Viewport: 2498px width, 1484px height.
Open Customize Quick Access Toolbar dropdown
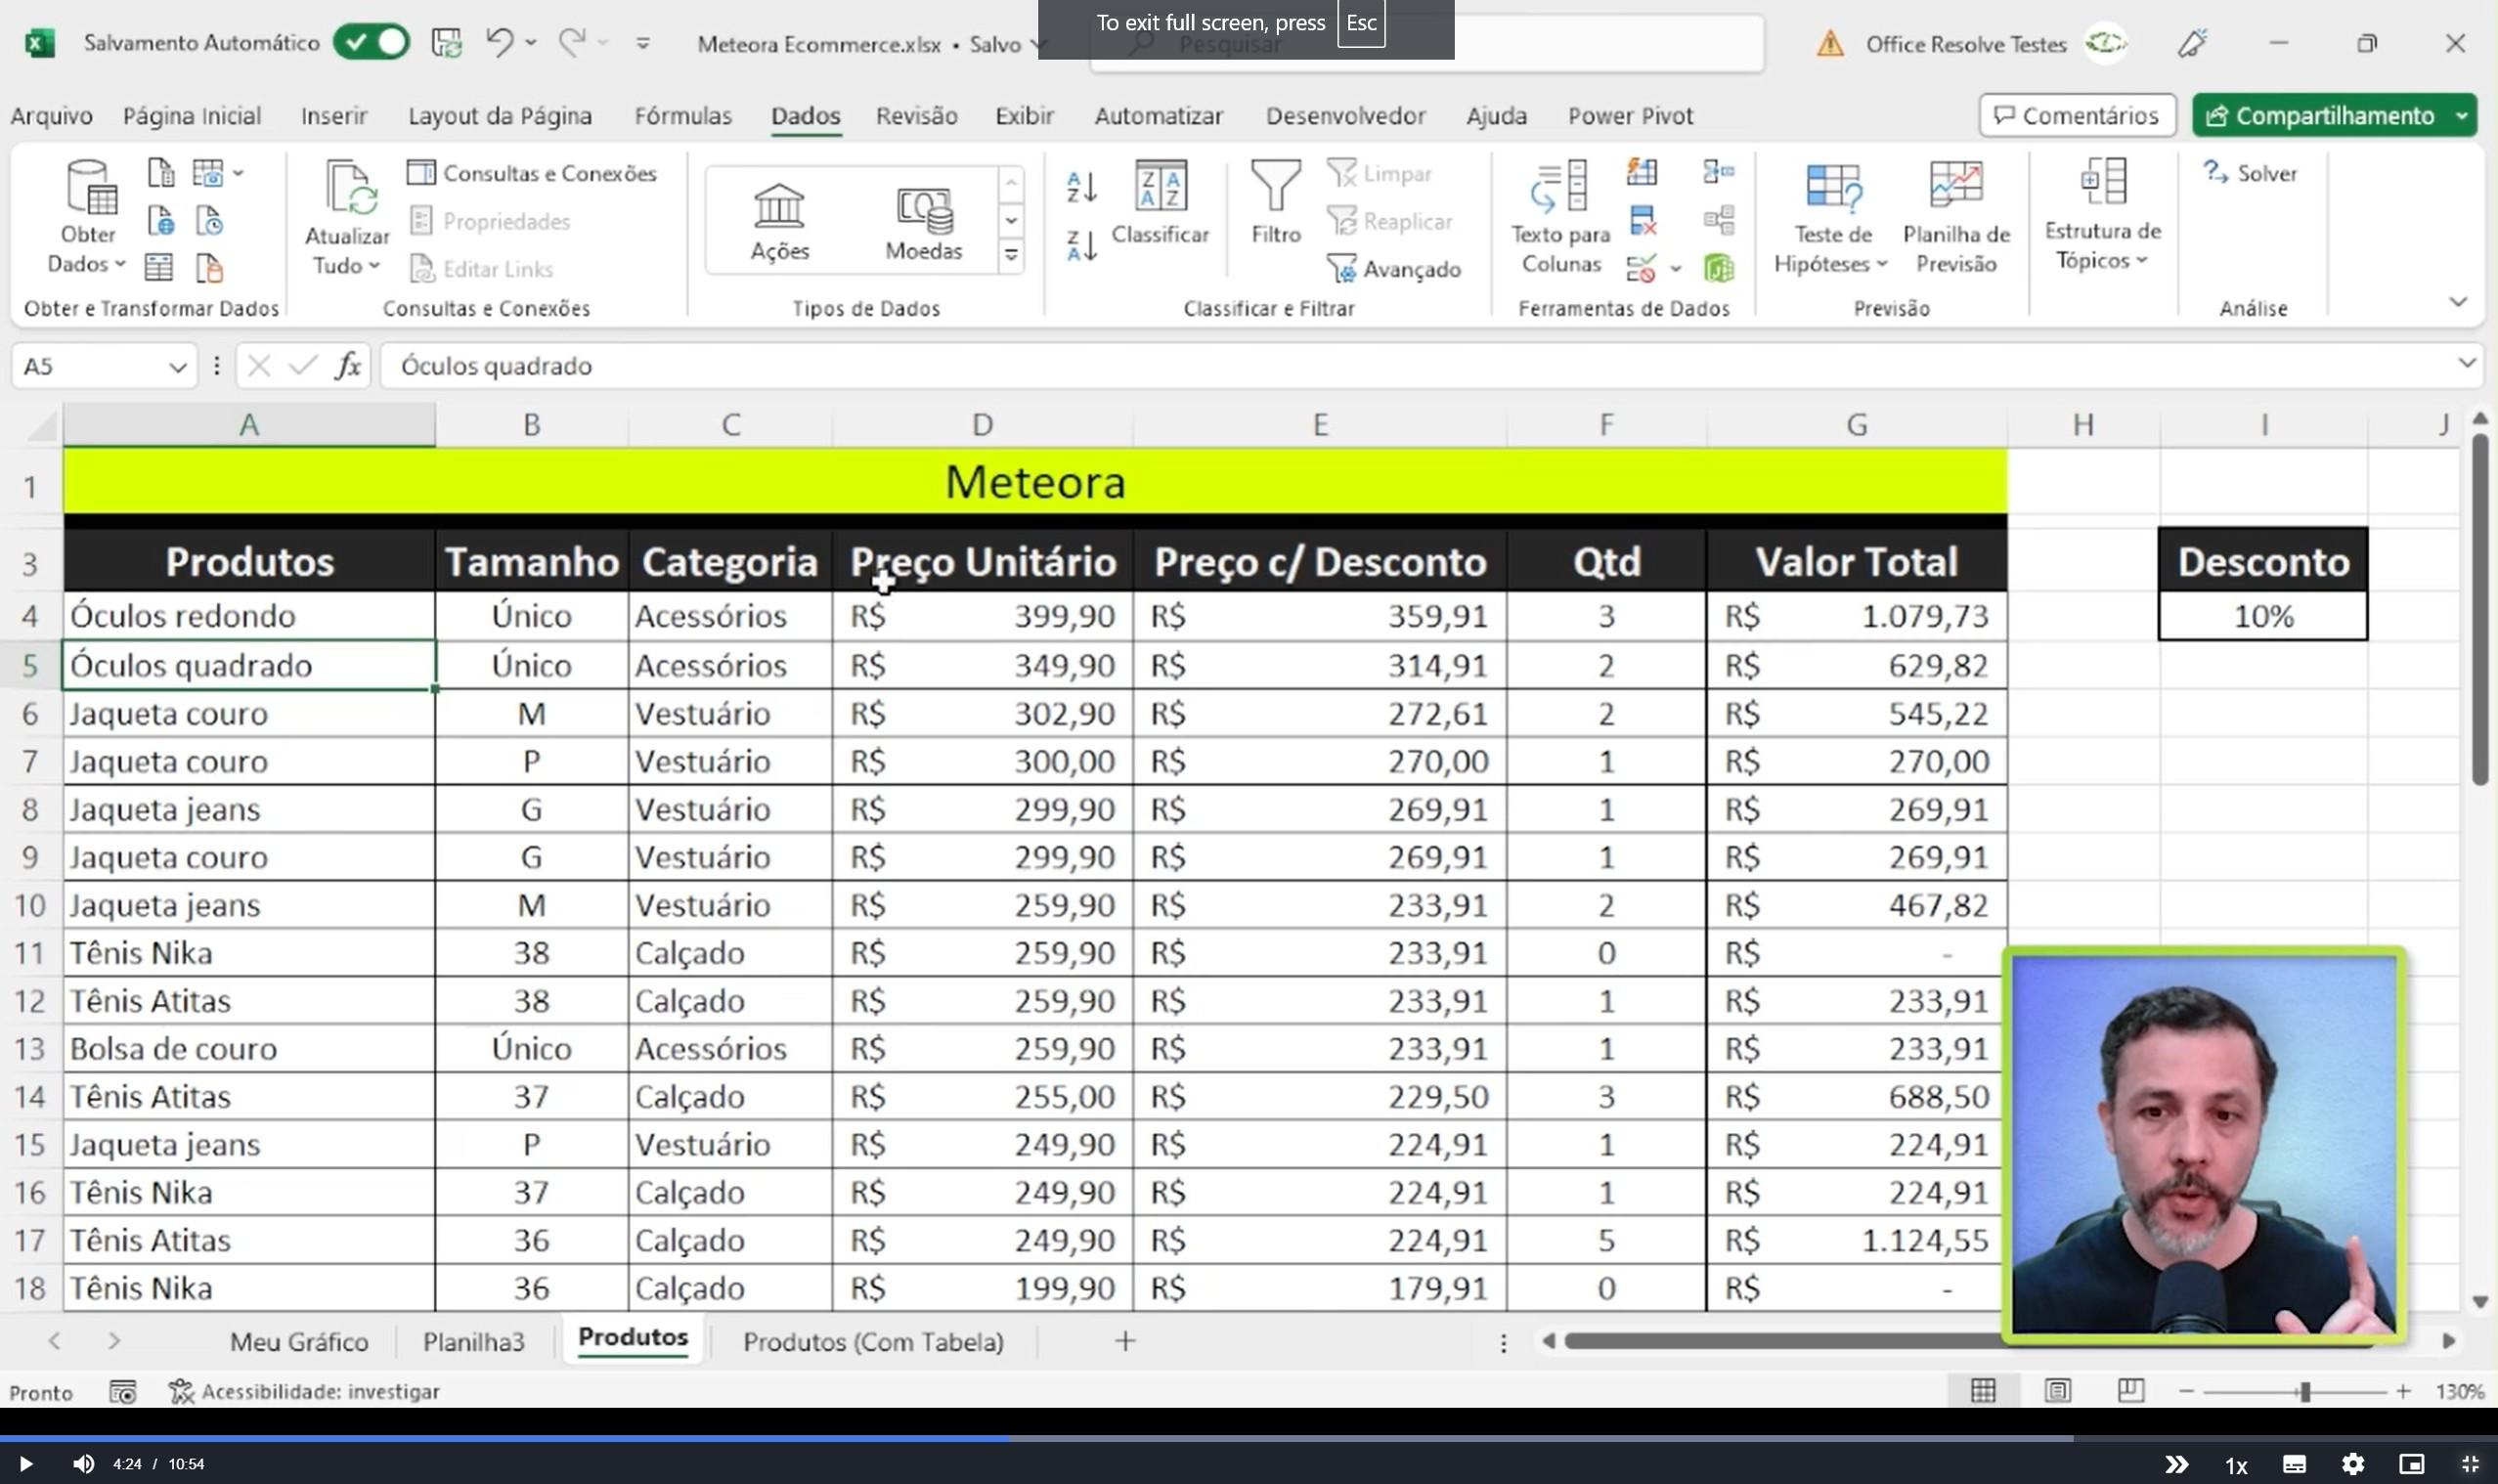coord(643,43)
